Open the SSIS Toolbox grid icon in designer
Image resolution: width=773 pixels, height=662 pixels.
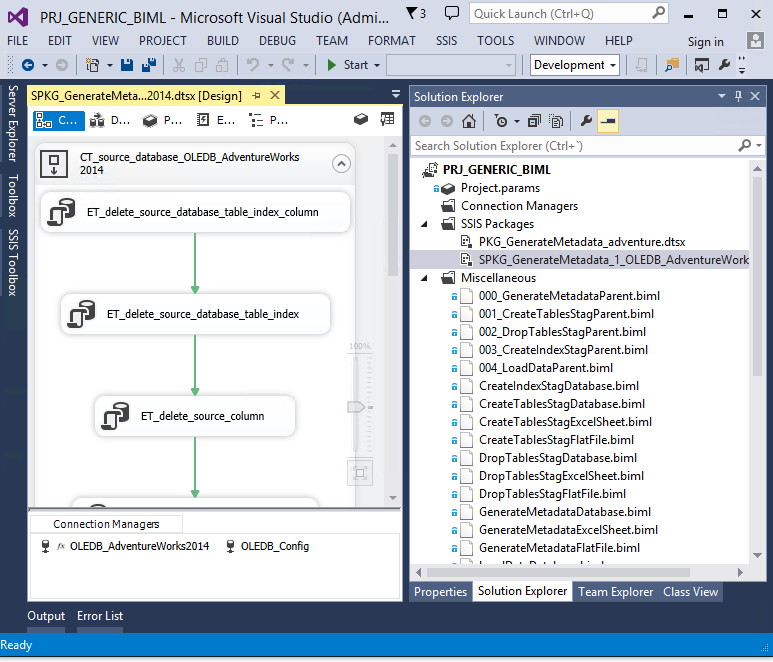[x=387, y=119]
